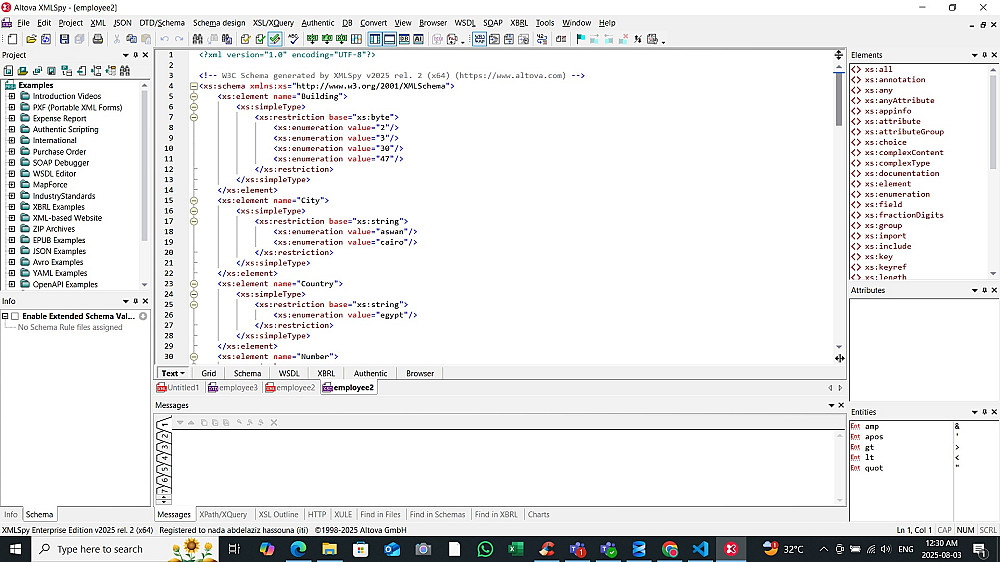Click the Undo arrow in the toolbar

pos(164,39)
